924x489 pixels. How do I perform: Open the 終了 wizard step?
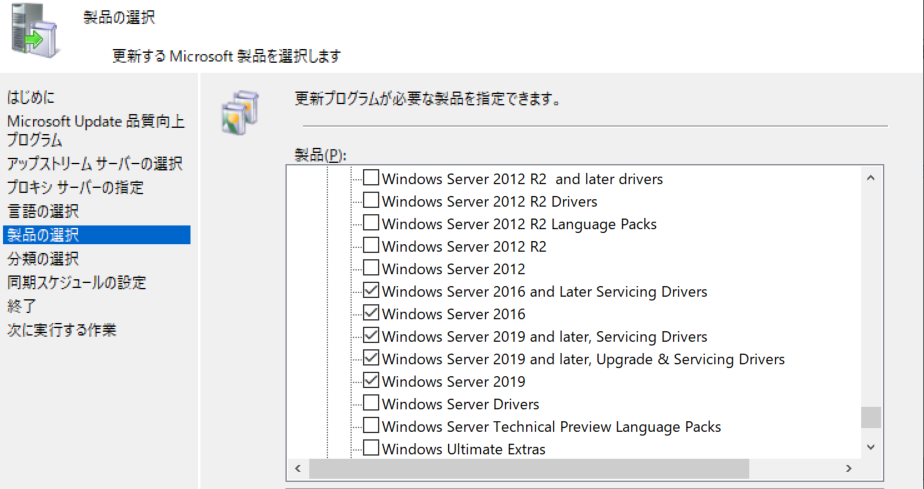point(22,306)
